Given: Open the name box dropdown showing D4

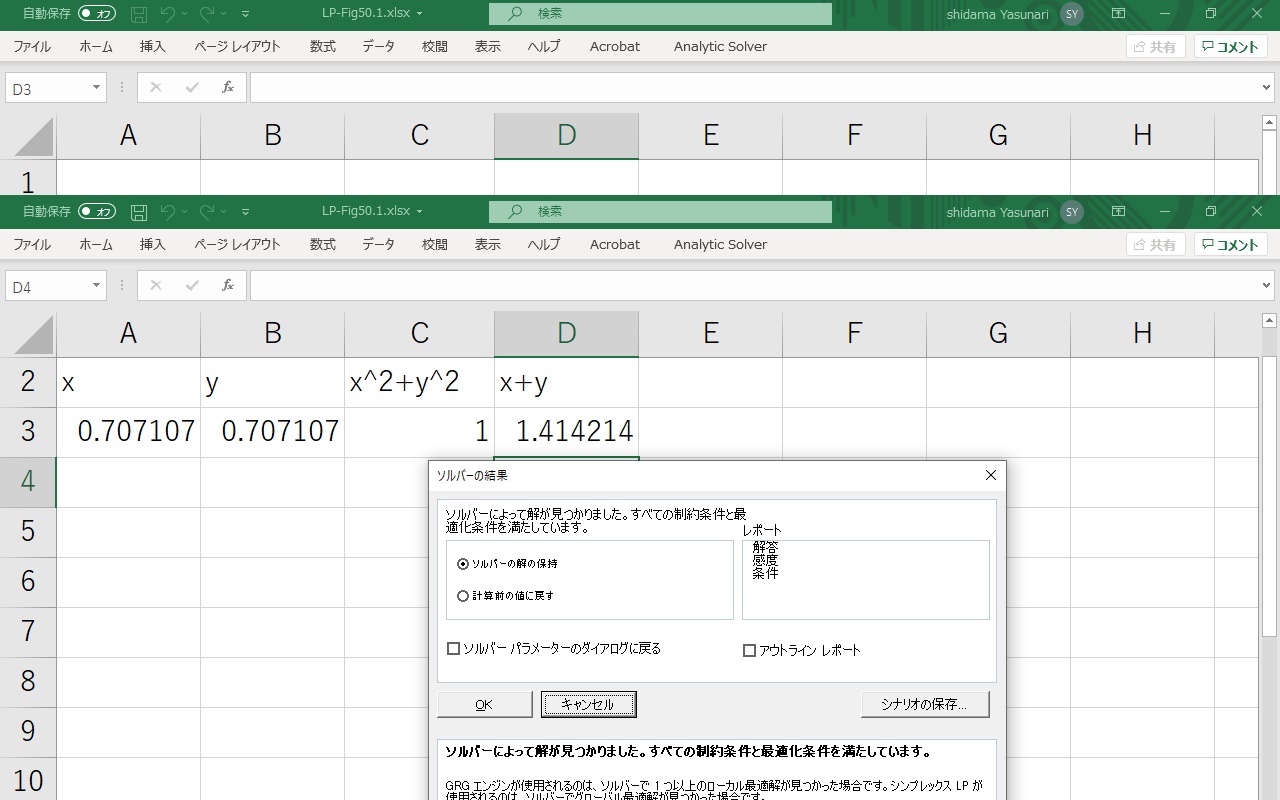Looking at the screenshot, I should [96, 286].
